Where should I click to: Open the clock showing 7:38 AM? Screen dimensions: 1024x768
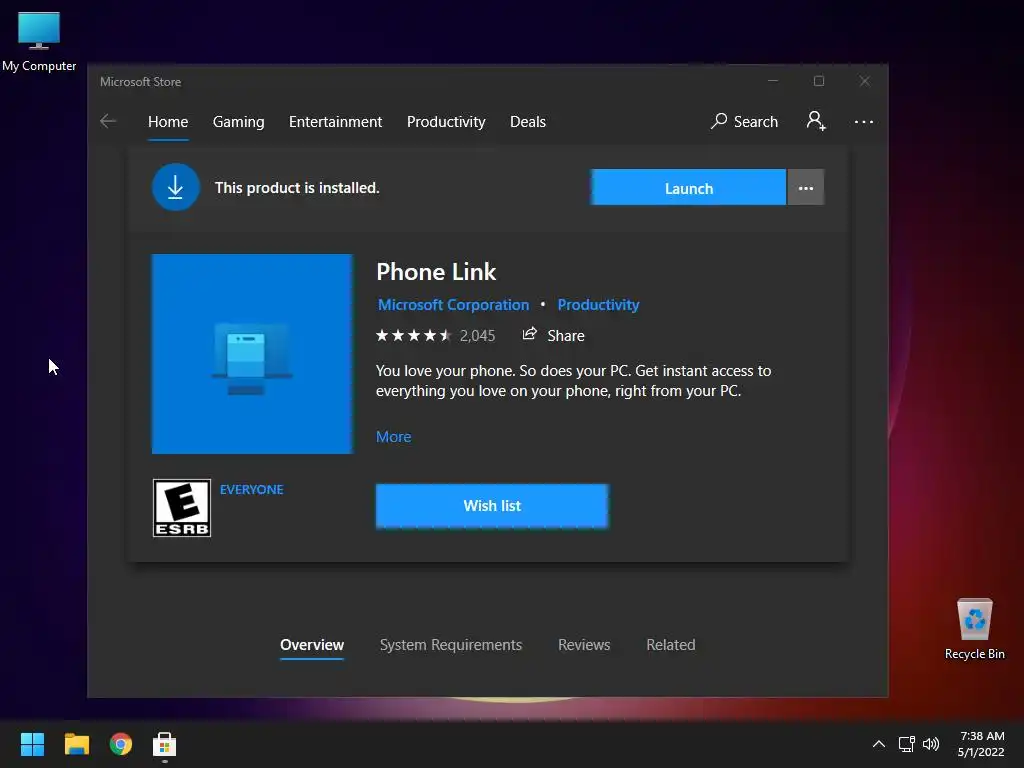pyautogui.click(x=981, y=744)
